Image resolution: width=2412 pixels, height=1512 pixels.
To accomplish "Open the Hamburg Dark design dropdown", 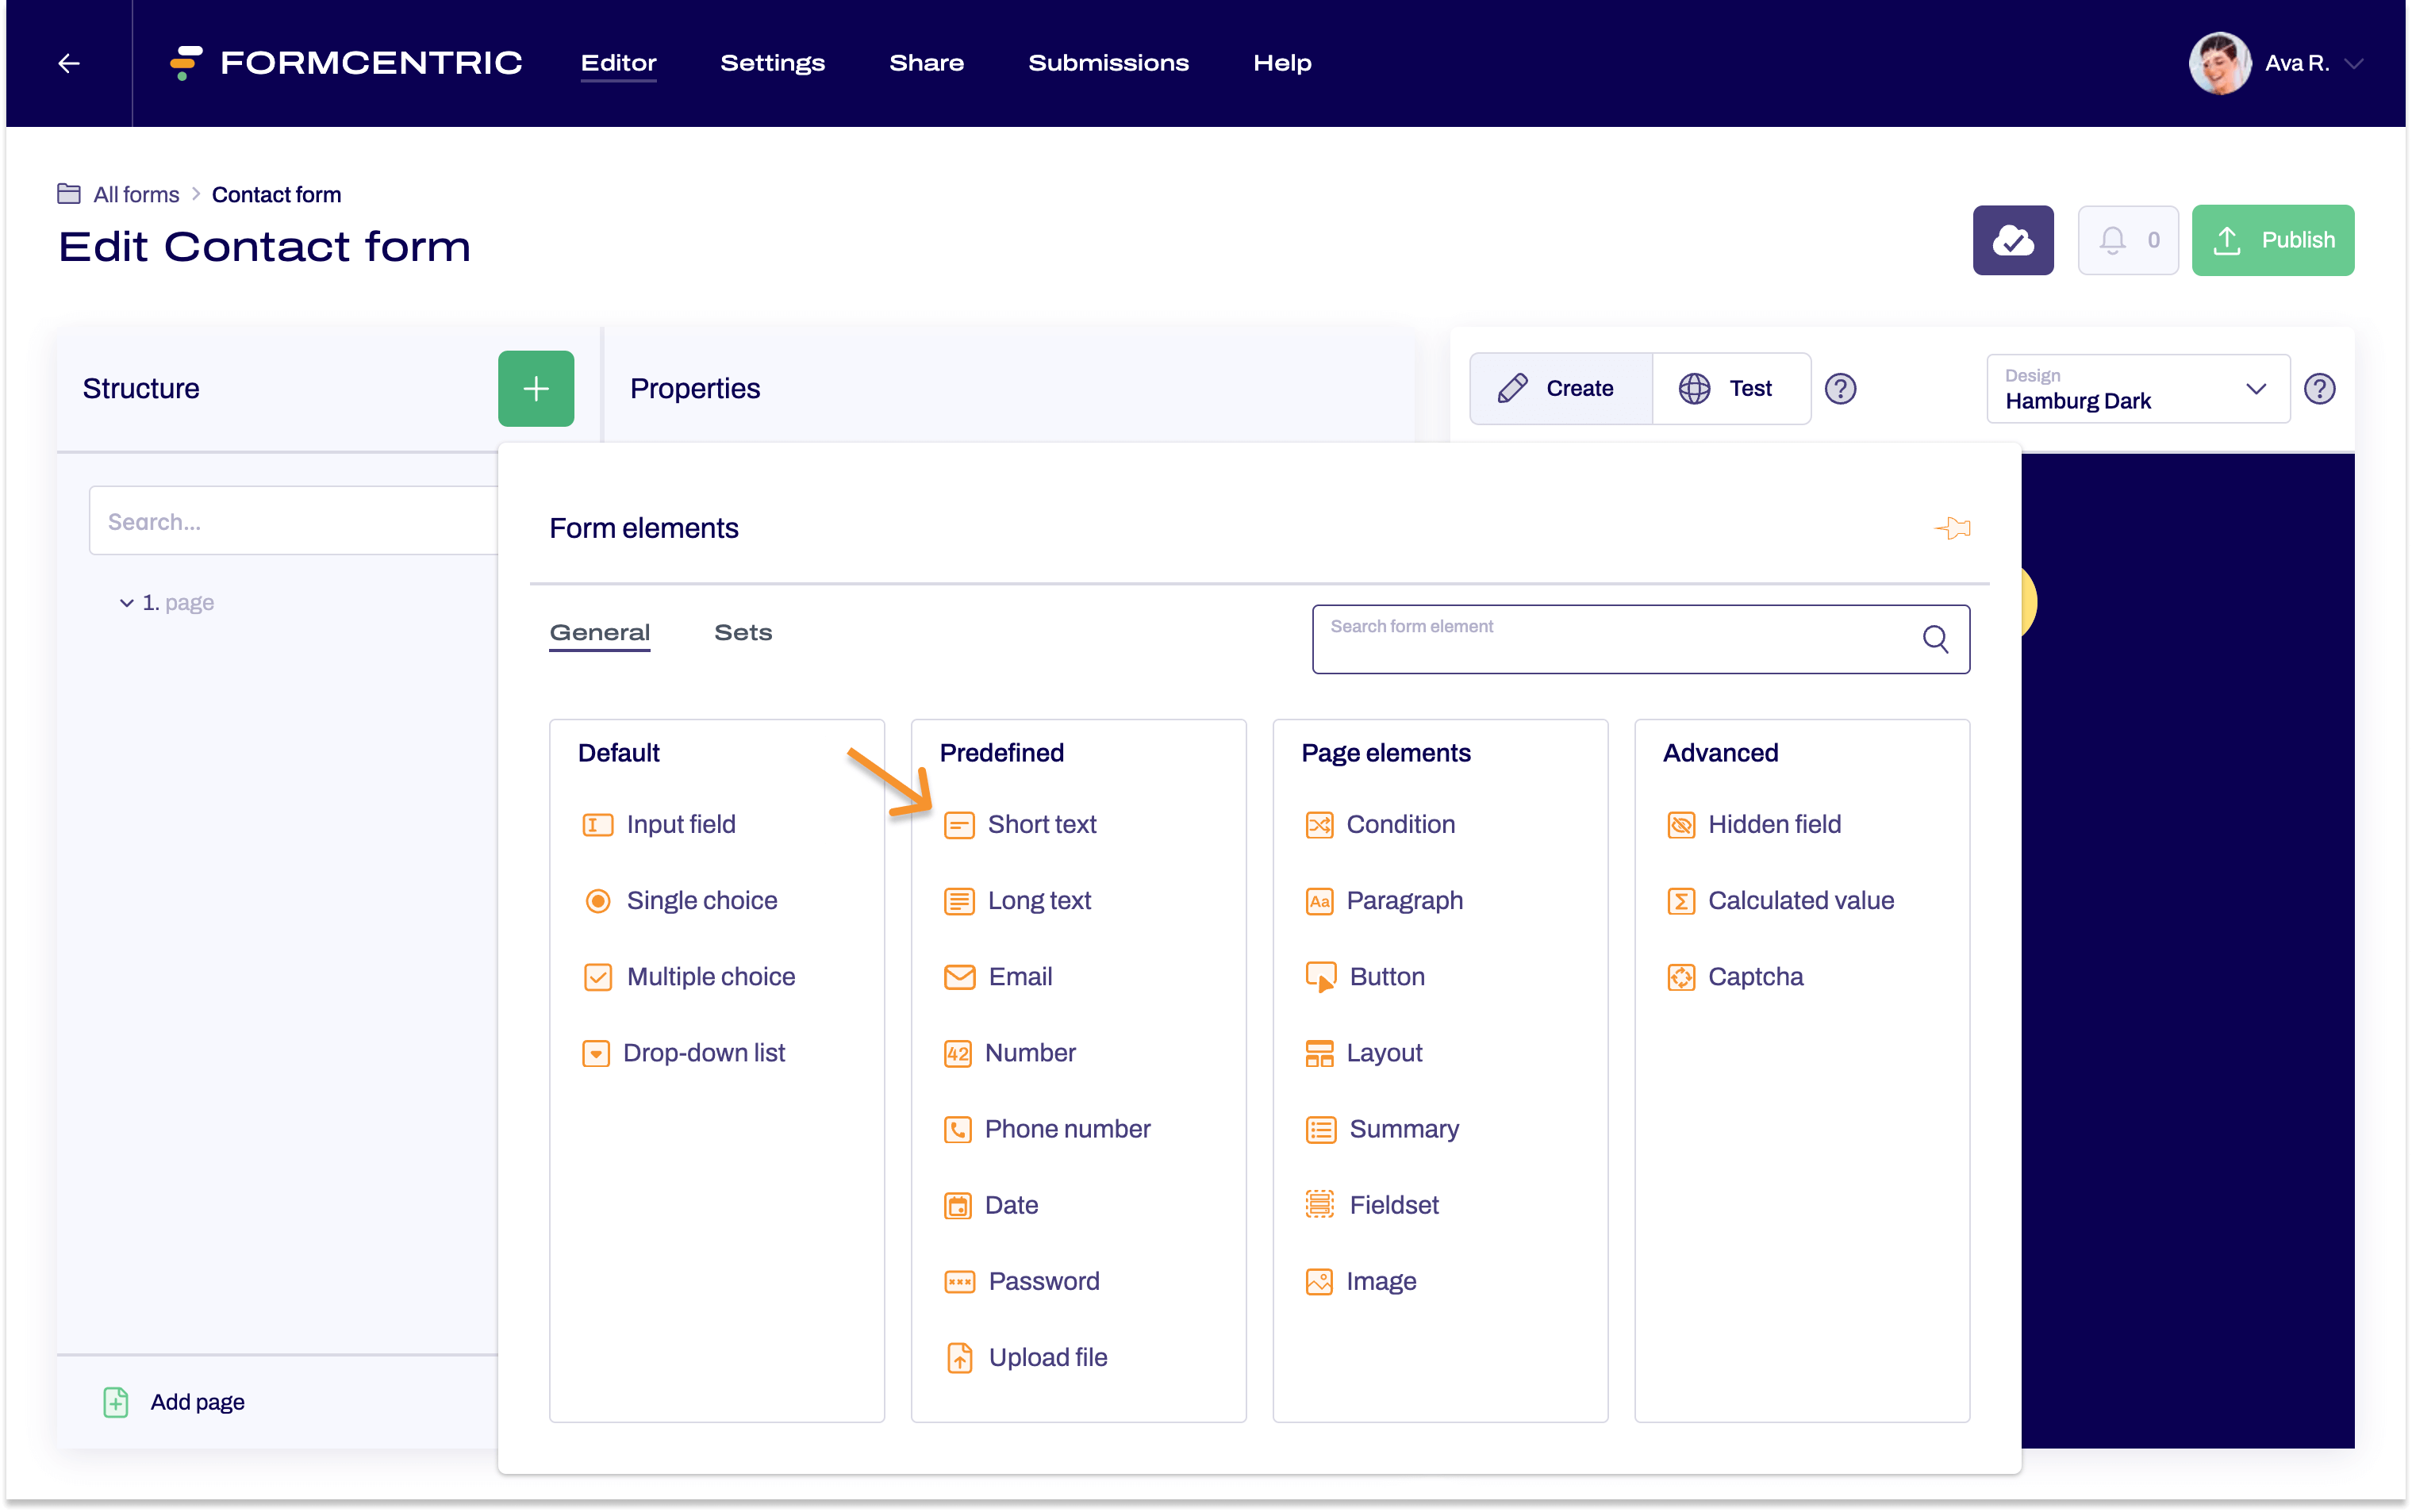I will 2137,389.
